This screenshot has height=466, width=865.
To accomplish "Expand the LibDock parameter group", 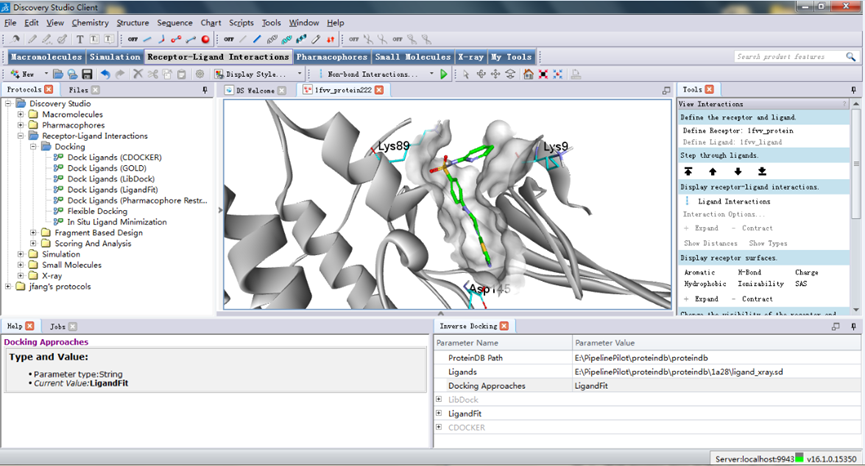I will (439, 399).
